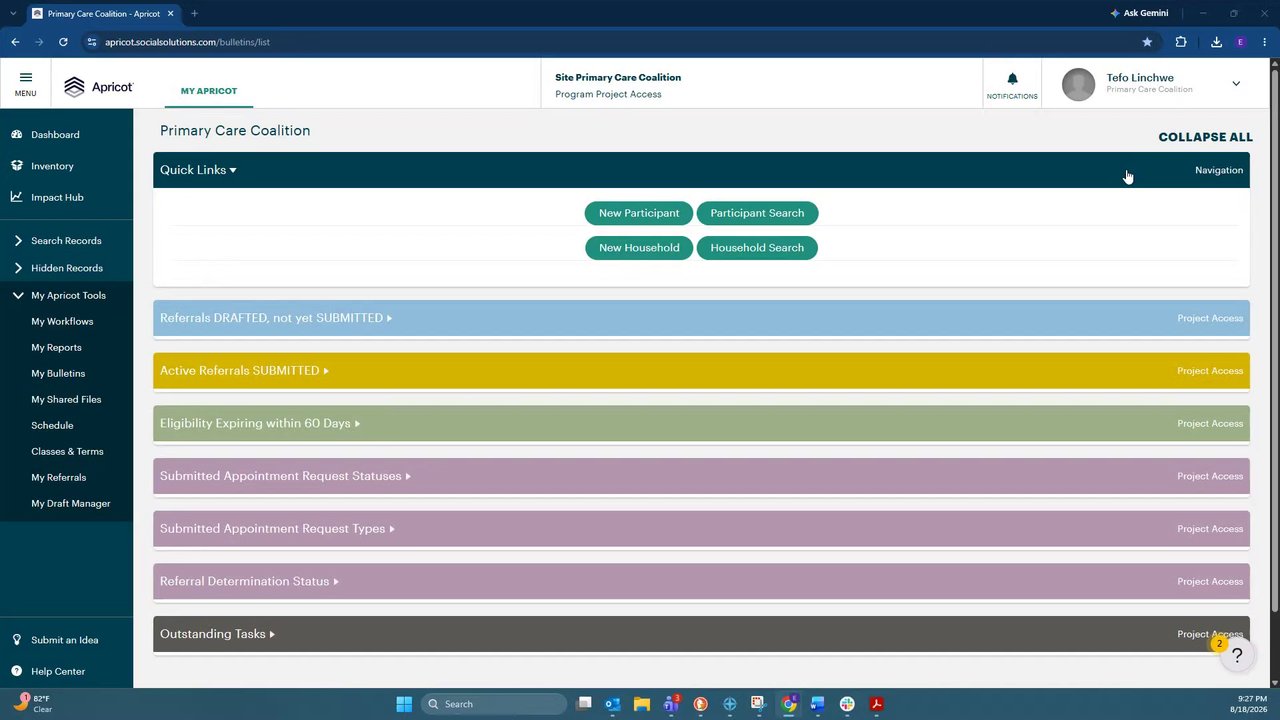Open Inventory box icon in sidebar

click(x=17, y=166)
